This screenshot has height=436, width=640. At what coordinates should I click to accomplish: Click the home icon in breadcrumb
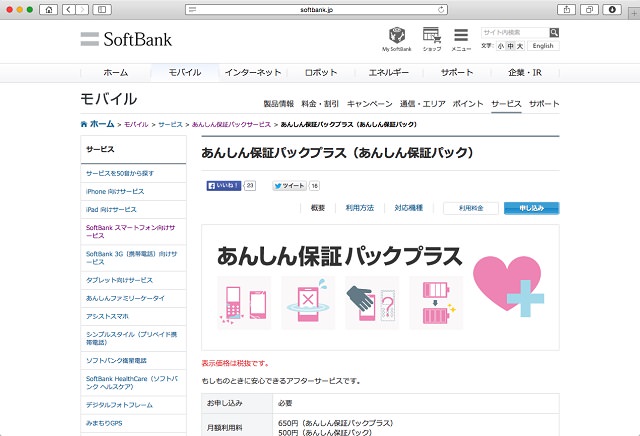click(84, 124)
